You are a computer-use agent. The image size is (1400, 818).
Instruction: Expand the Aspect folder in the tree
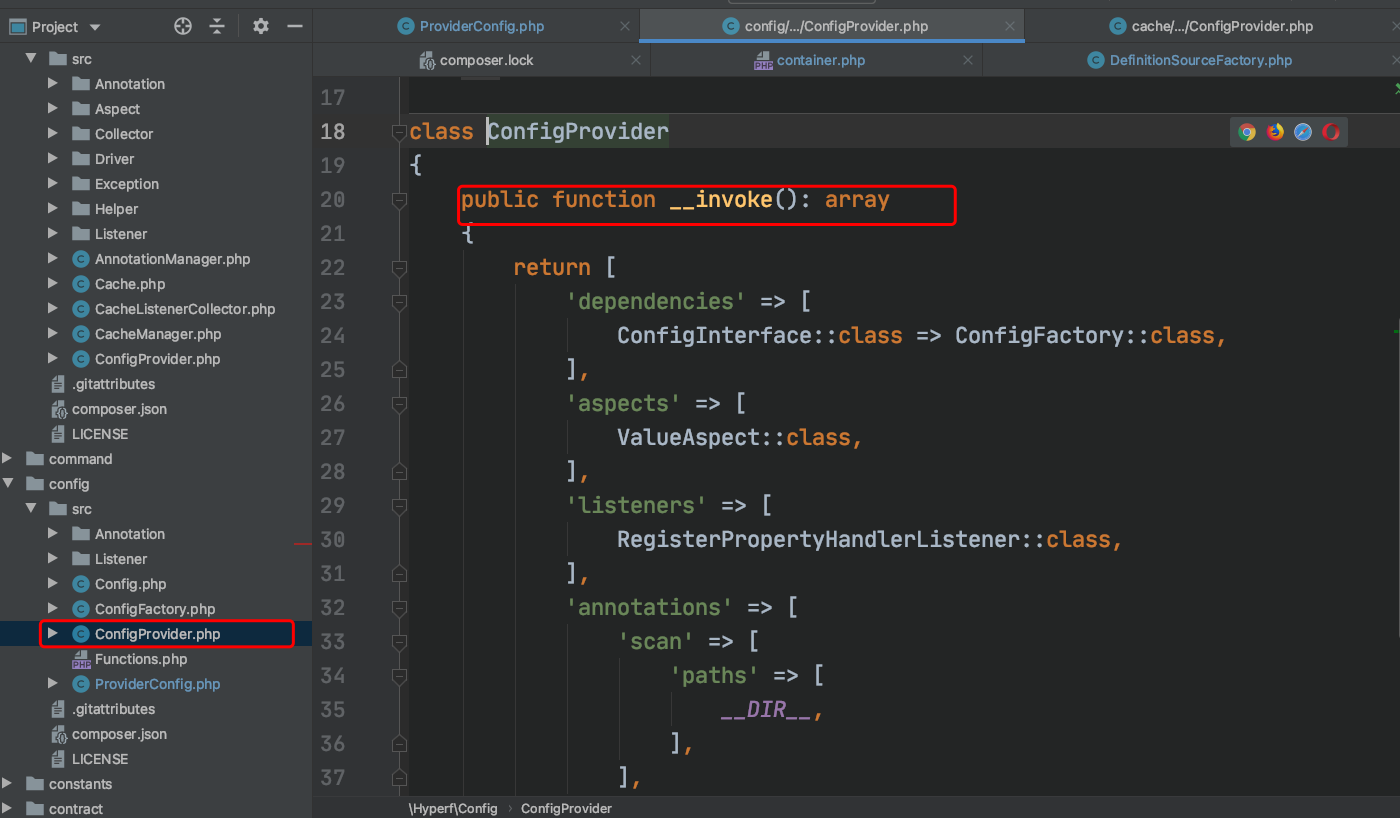click(53, 109)
